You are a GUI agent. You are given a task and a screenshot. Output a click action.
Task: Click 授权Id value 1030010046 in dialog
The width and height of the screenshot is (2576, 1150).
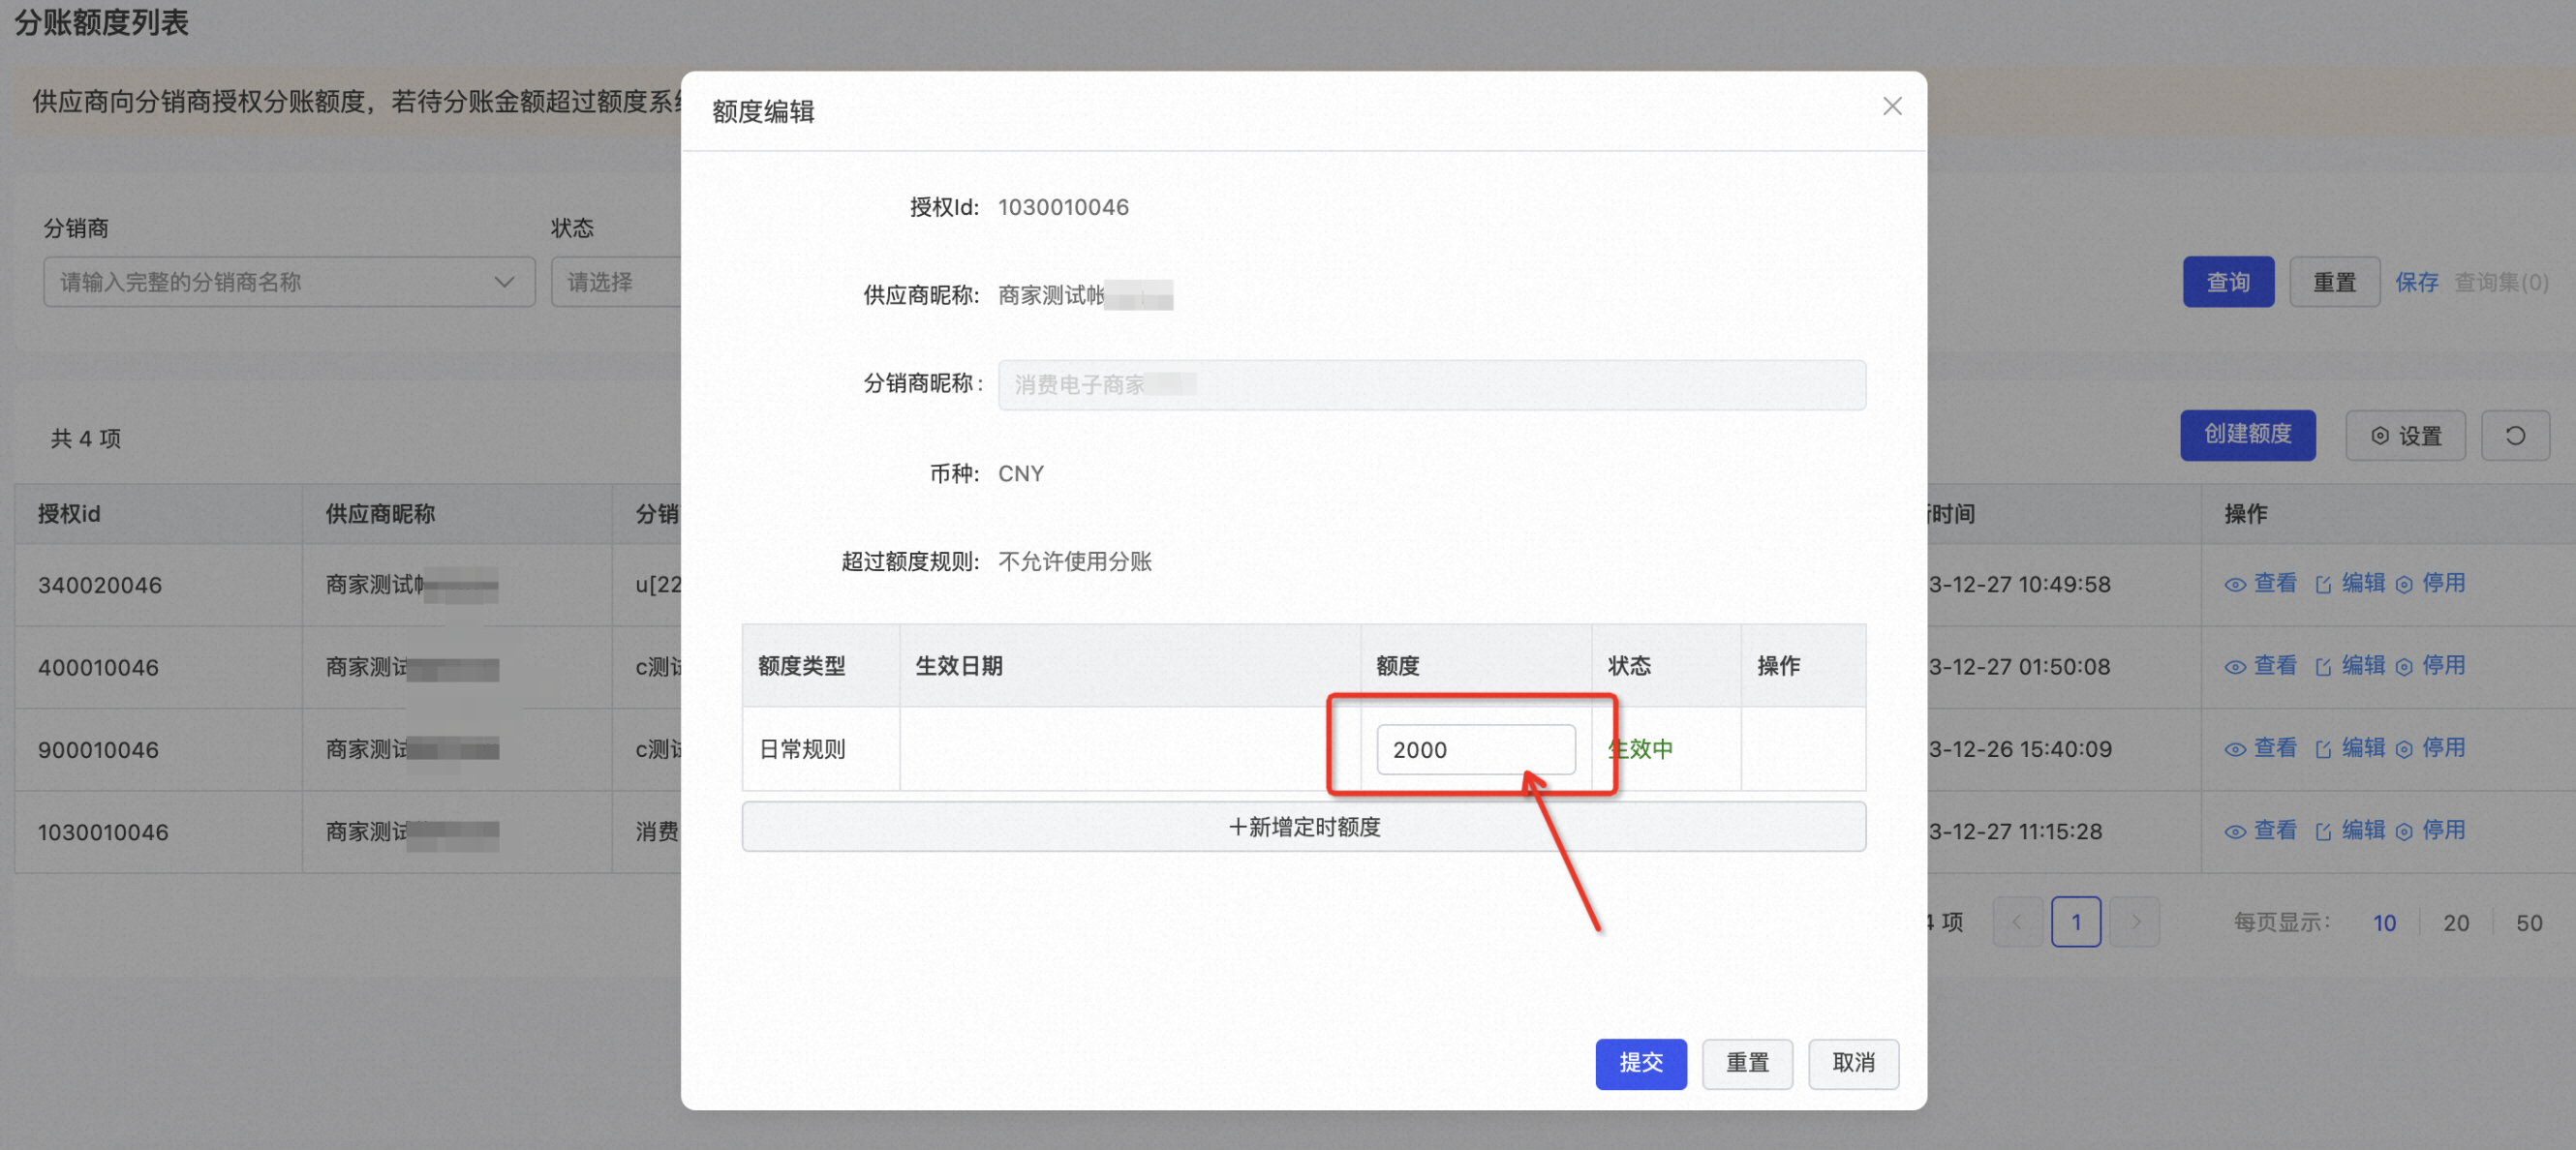coord(1063,207)
